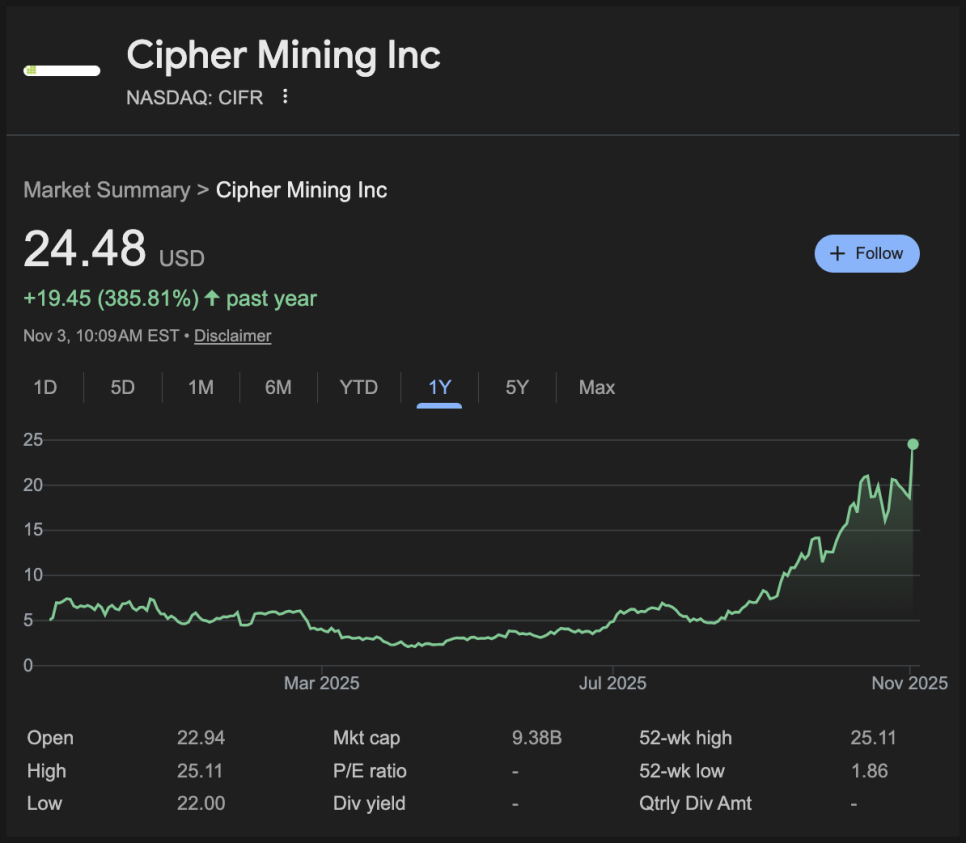The width and height of the screenshot is (966, 843).
Task: Click the 52-wk high value 25.11
Action: 873,738
